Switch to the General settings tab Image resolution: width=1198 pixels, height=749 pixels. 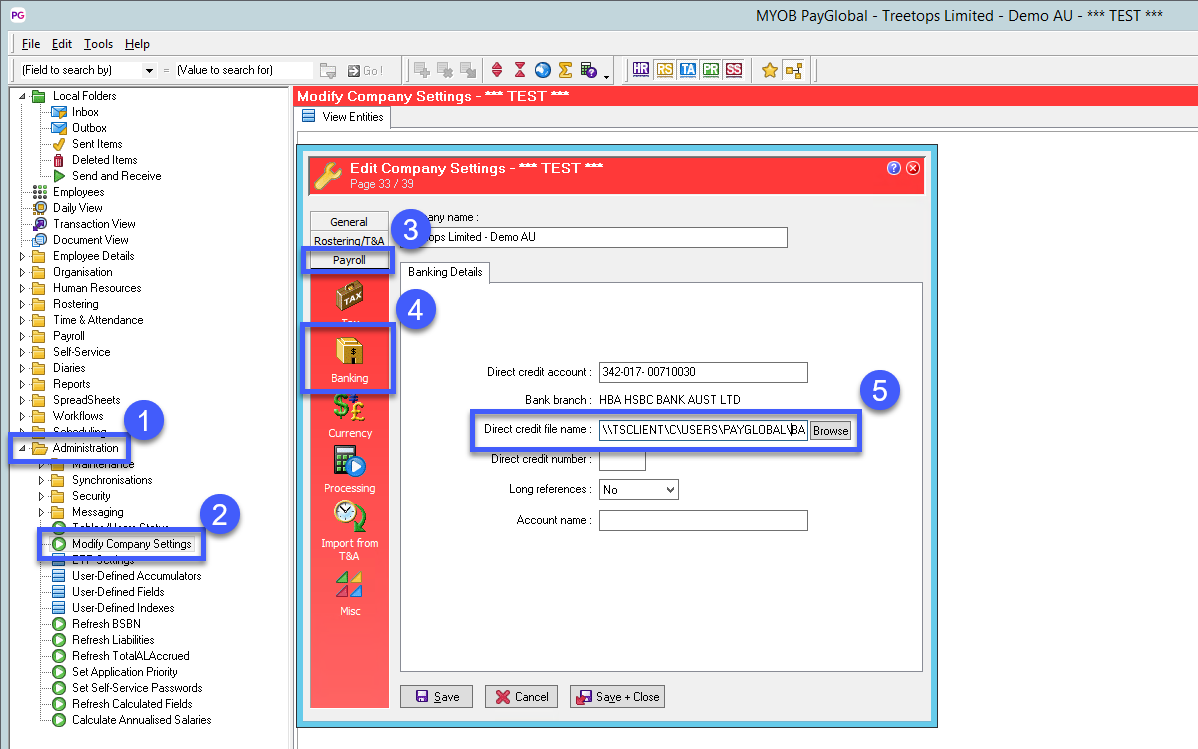(349, 222)
